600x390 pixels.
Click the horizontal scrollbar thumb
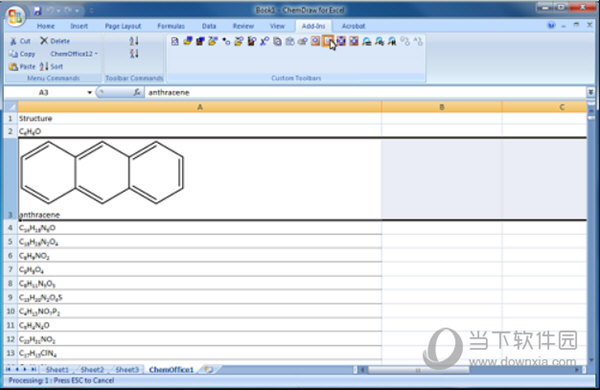click(x=418, y=370)
